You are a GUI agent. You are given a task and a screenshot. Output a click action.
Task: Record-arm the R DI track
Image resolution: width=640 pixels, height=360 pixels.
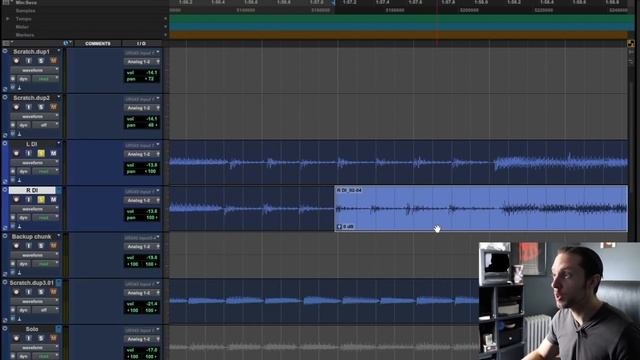(x=16, y=200)
